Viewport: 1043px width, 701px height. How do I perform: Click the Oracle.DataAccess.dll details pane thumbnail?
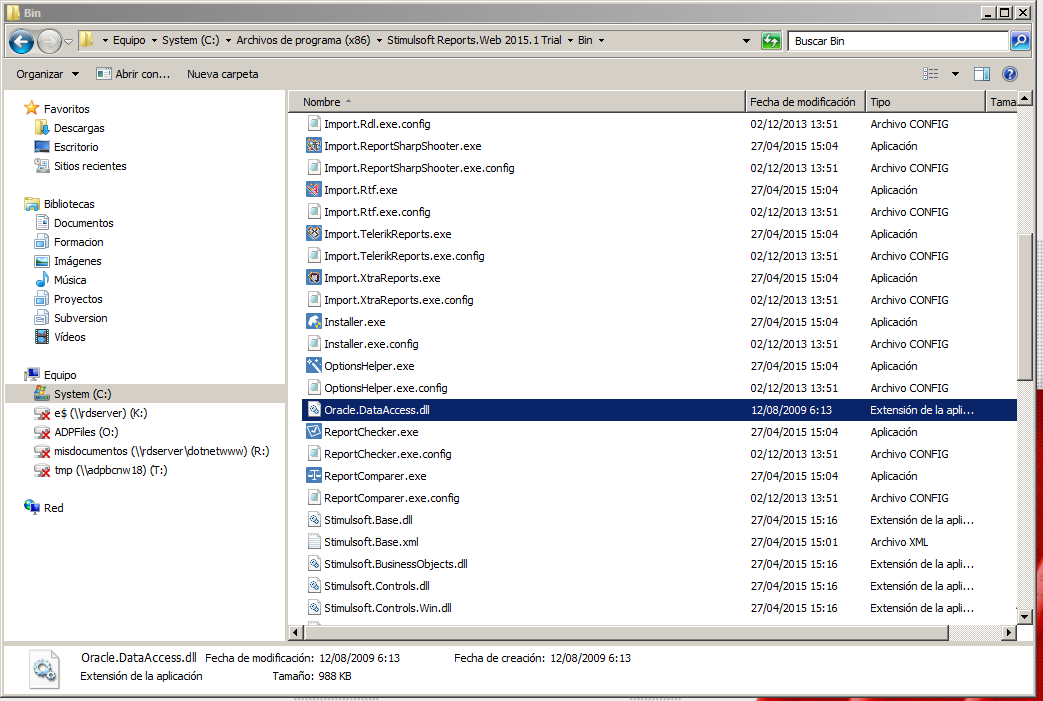pyautogui.click(x=44, y=668)
